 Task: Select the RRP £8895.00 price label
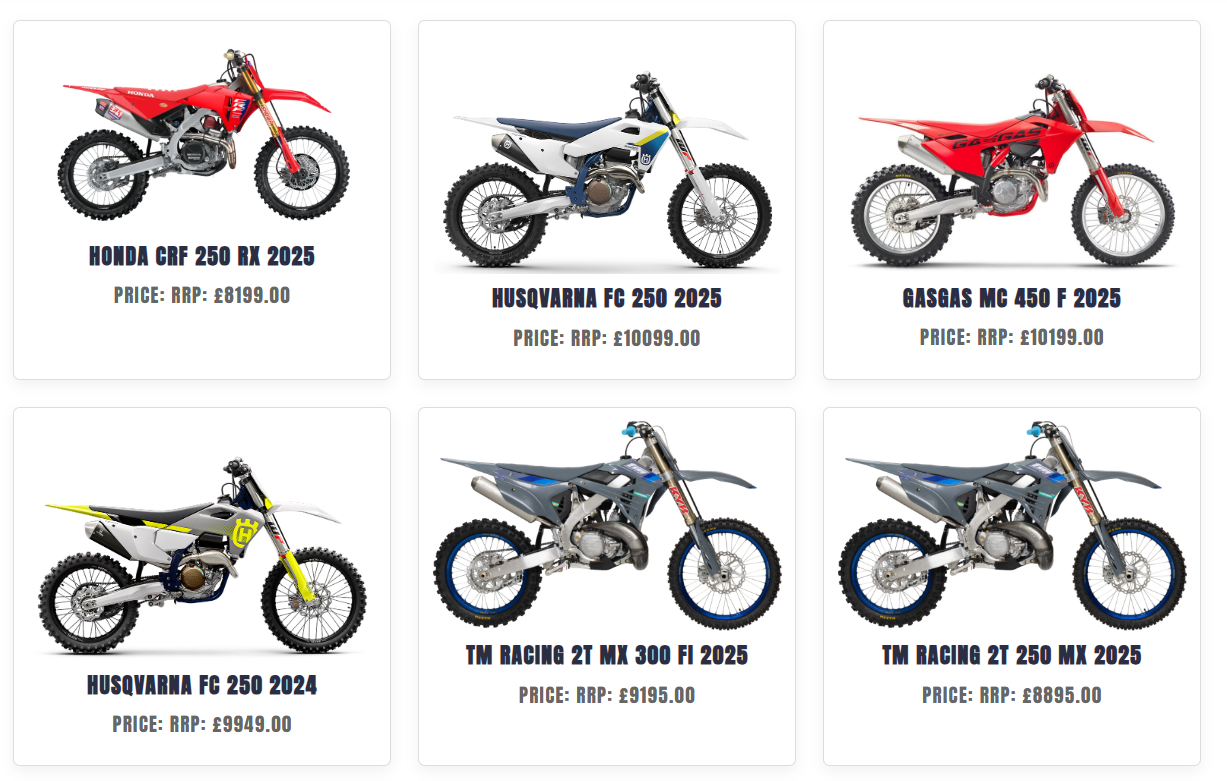pos(1012,695)
